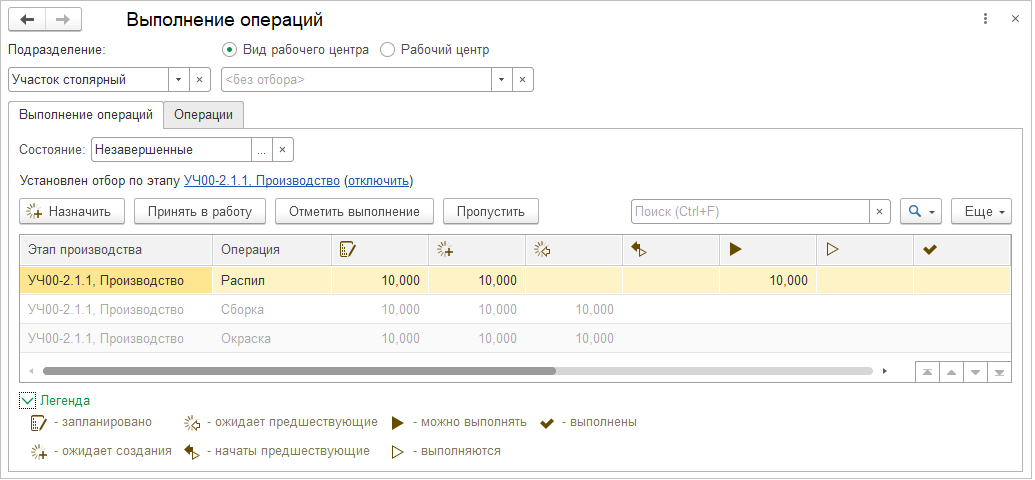
Task: Open the Выполнение операций tab
Action: (x=85, y=115)
